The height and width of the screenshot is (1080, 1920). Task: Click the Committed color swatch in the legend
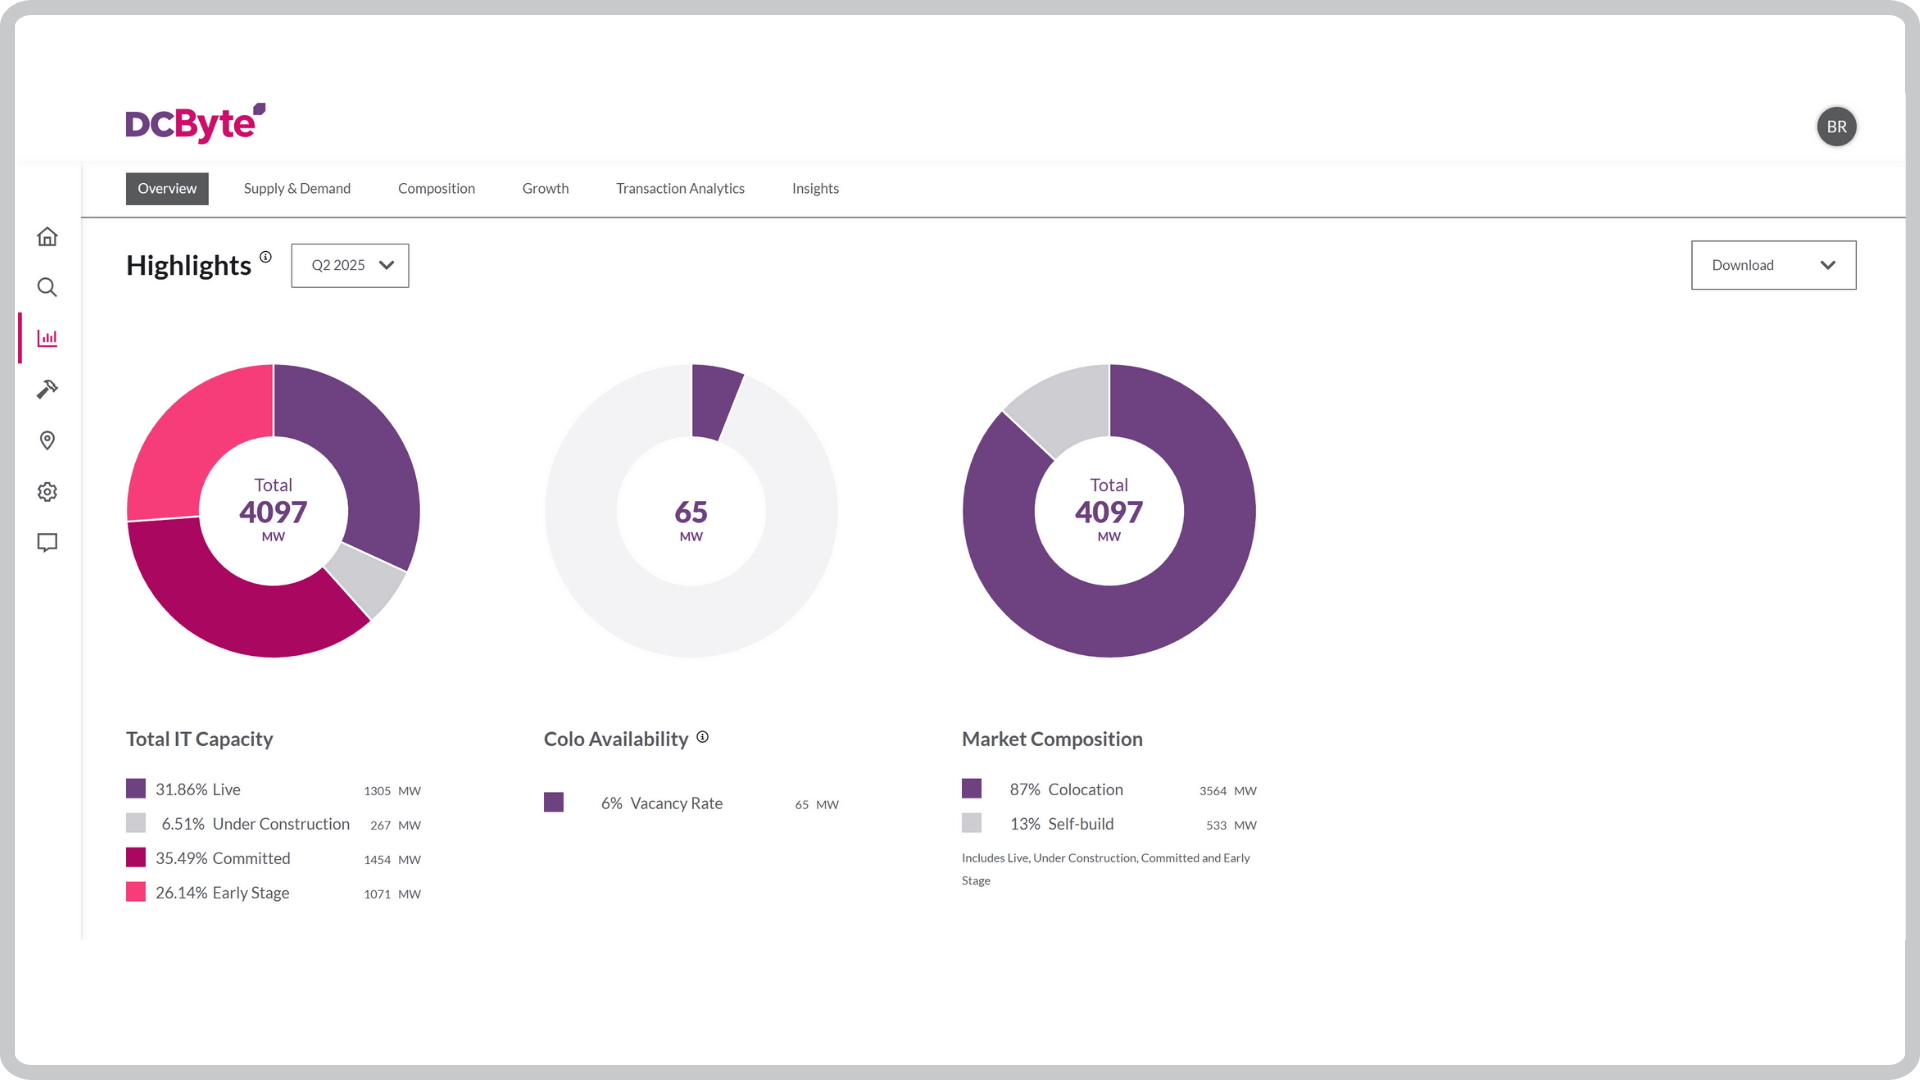135,857
